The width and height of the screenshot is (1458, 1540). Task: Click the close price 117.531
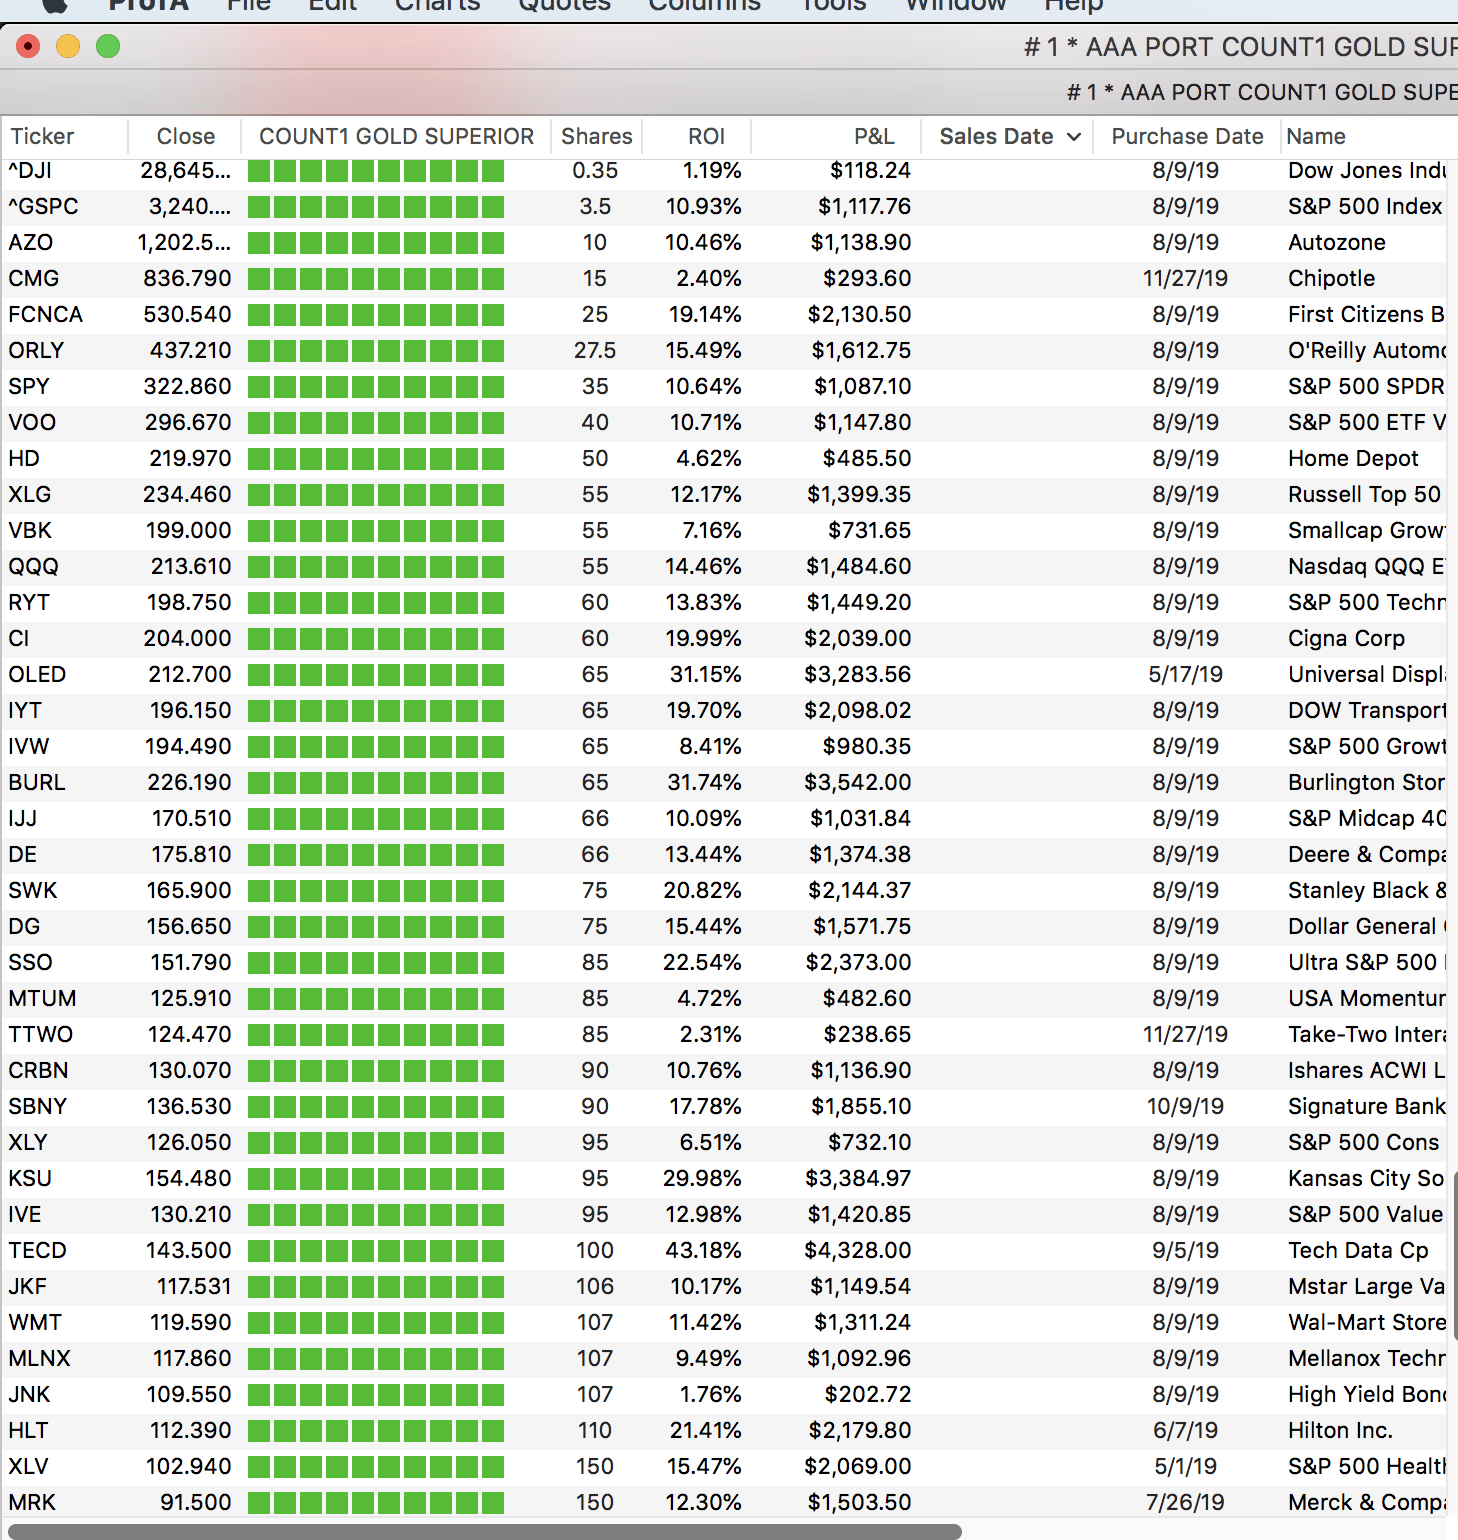coord(194,1286)
